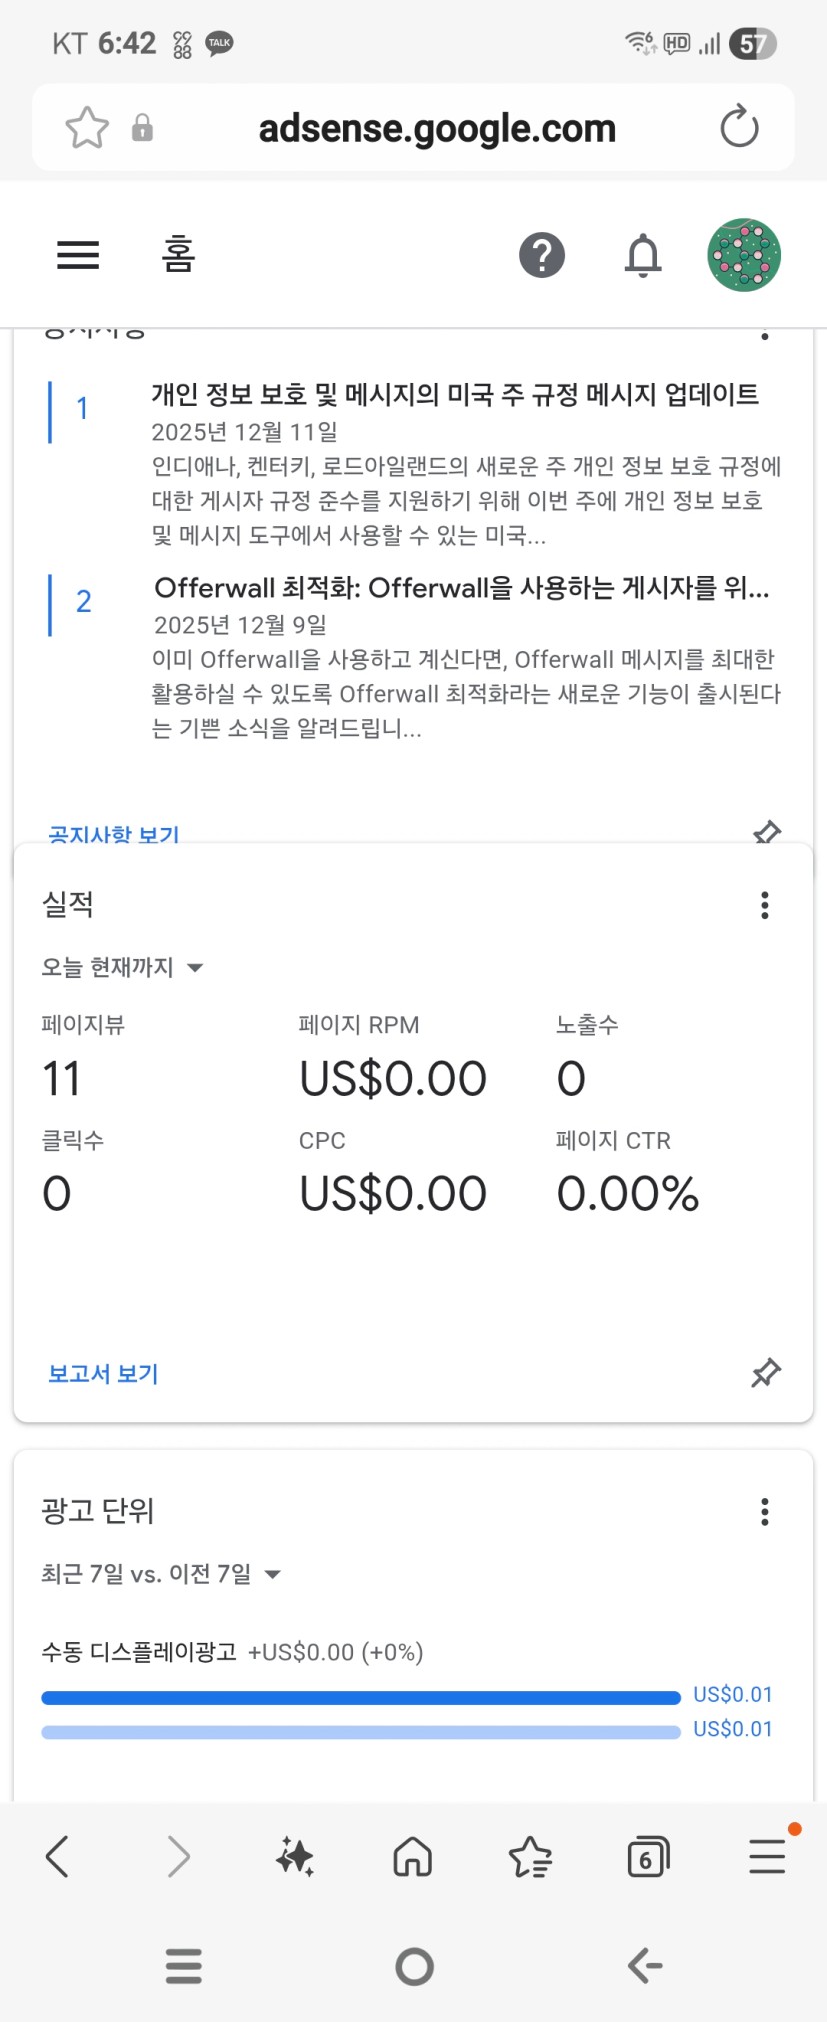Reload the page with refresh icon

click(739, 127)
